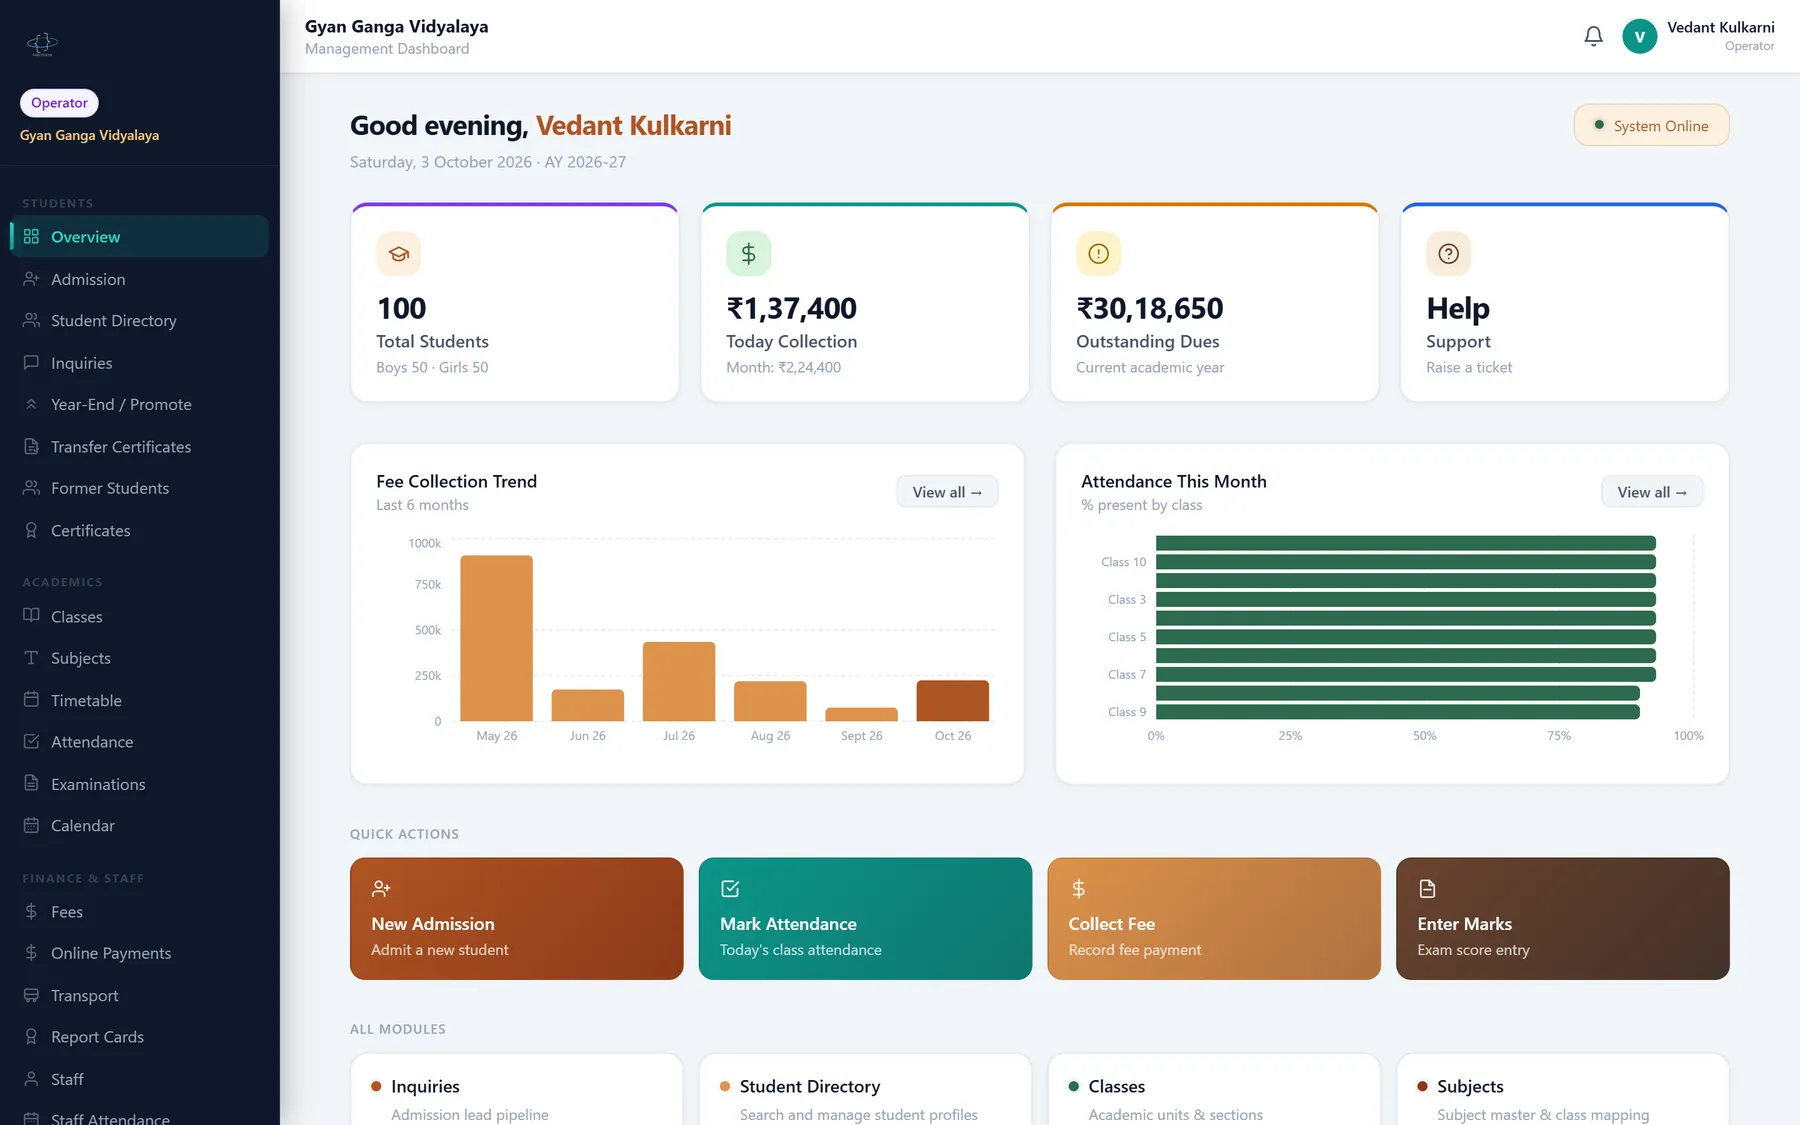Click the Report Cards award icon
1800x1125 pixels.
coord(31,1037)
